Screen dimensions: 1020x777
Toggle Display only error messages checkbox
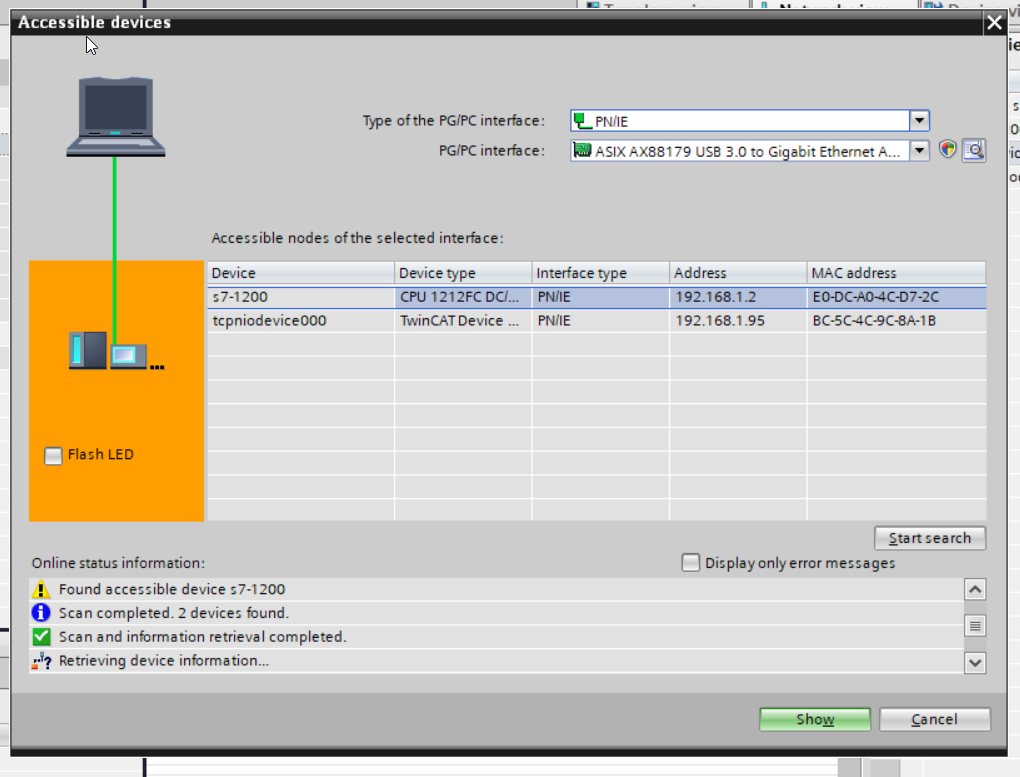coord(691,562)
